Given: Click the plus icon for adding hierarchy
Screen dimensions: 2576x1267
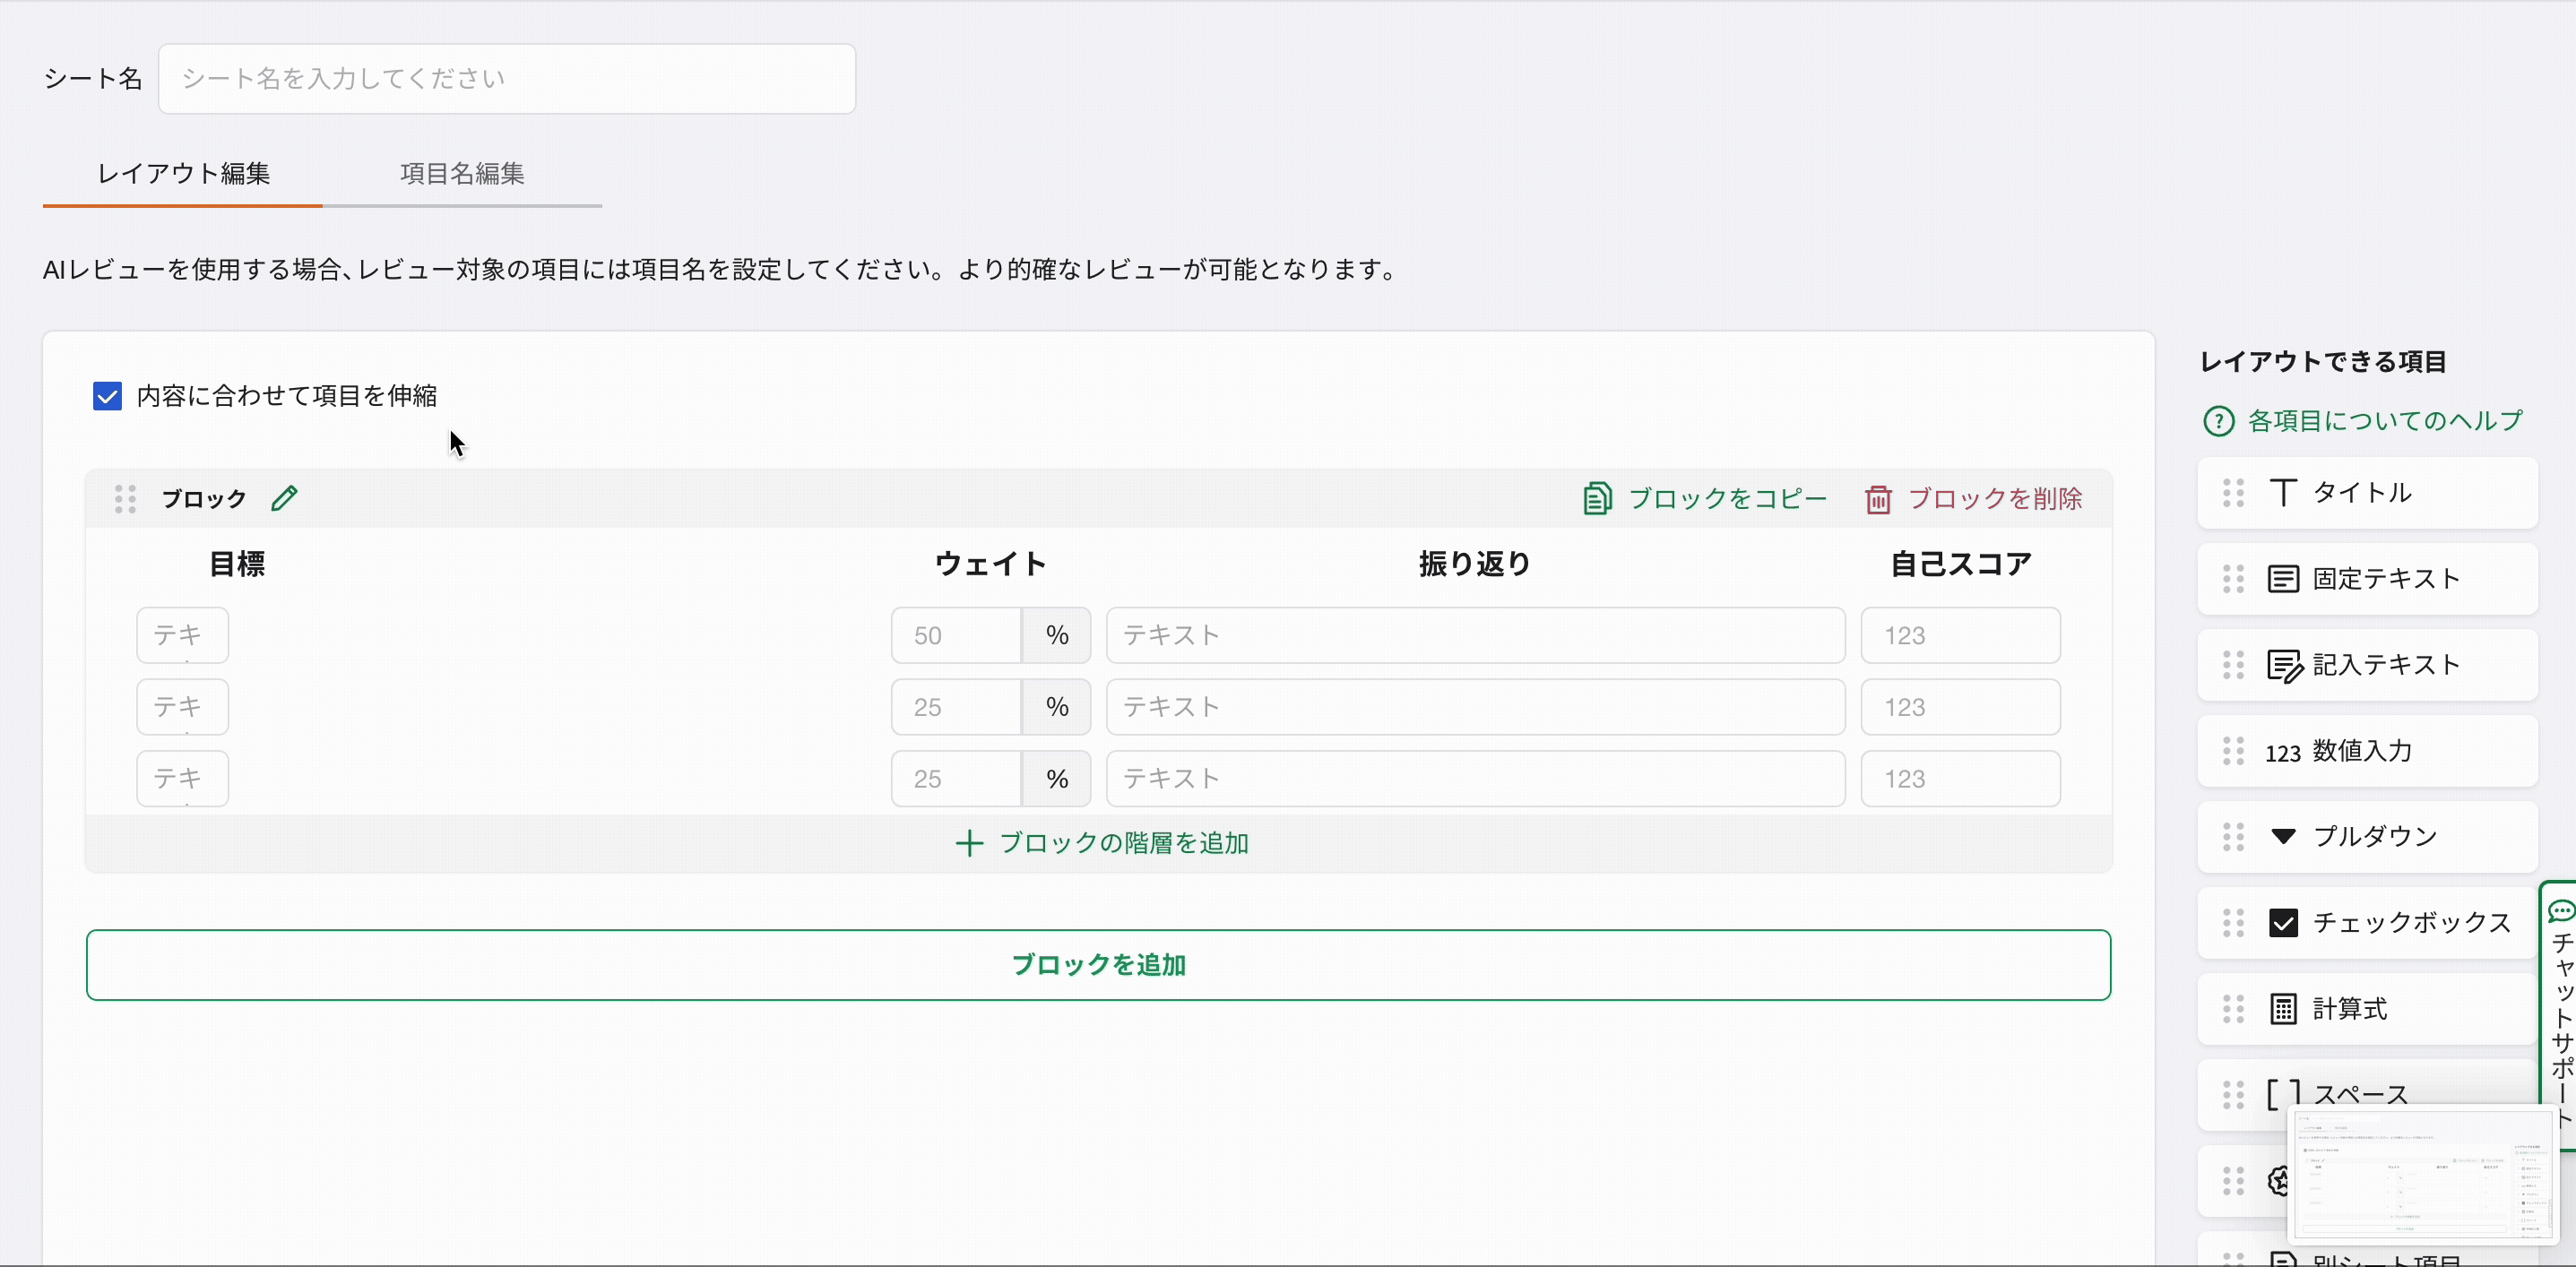Looking at the screenshot, I should click(968, 843).
